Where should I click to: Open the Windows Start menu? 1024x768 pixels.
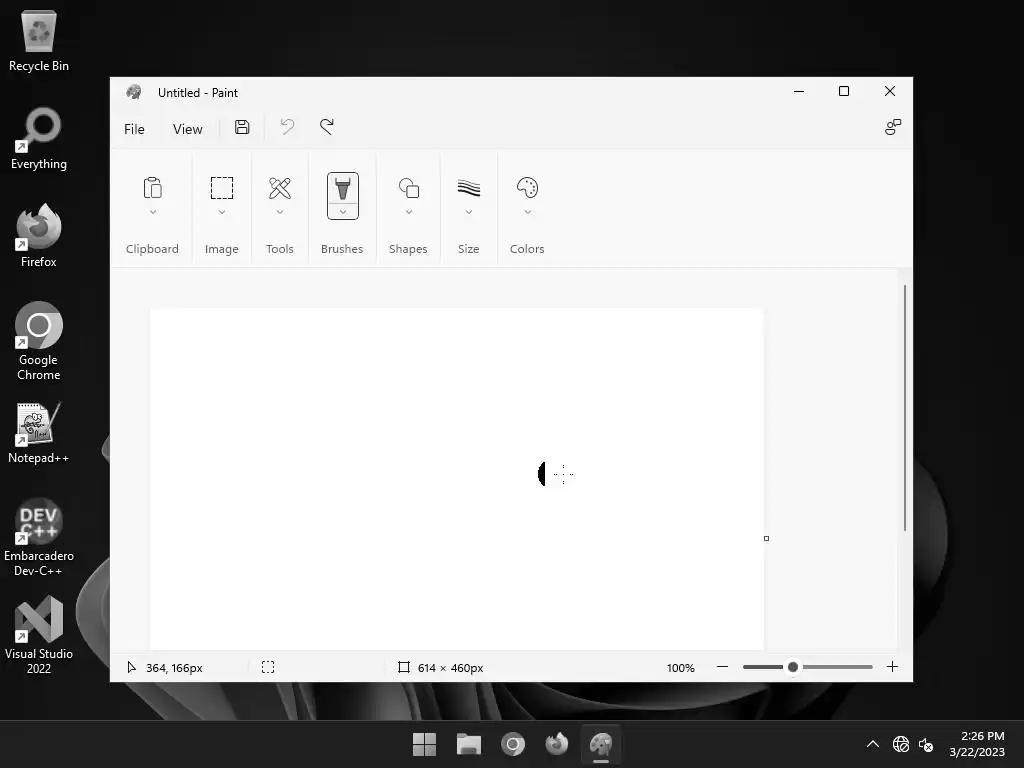point(424,744)
